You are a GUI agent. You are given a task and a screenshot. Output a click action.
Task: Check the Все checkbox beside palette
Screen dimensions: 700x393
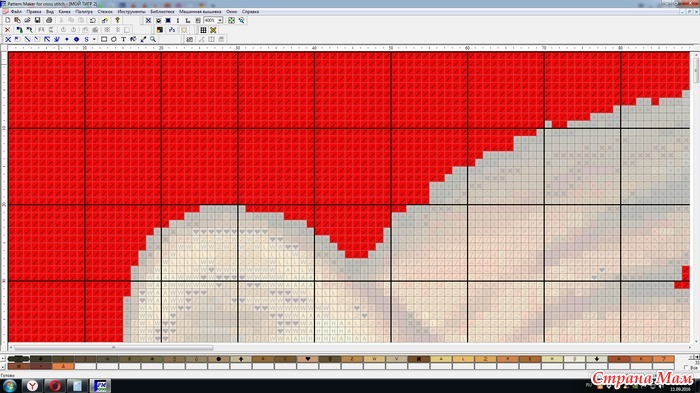[686, 367]
